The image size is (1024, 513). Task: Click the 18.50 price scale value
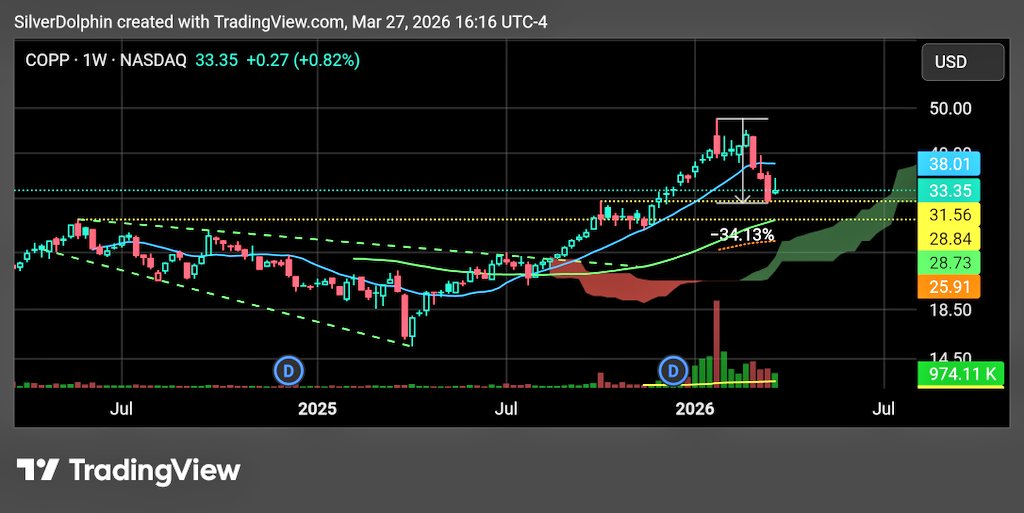pos(950,309)
